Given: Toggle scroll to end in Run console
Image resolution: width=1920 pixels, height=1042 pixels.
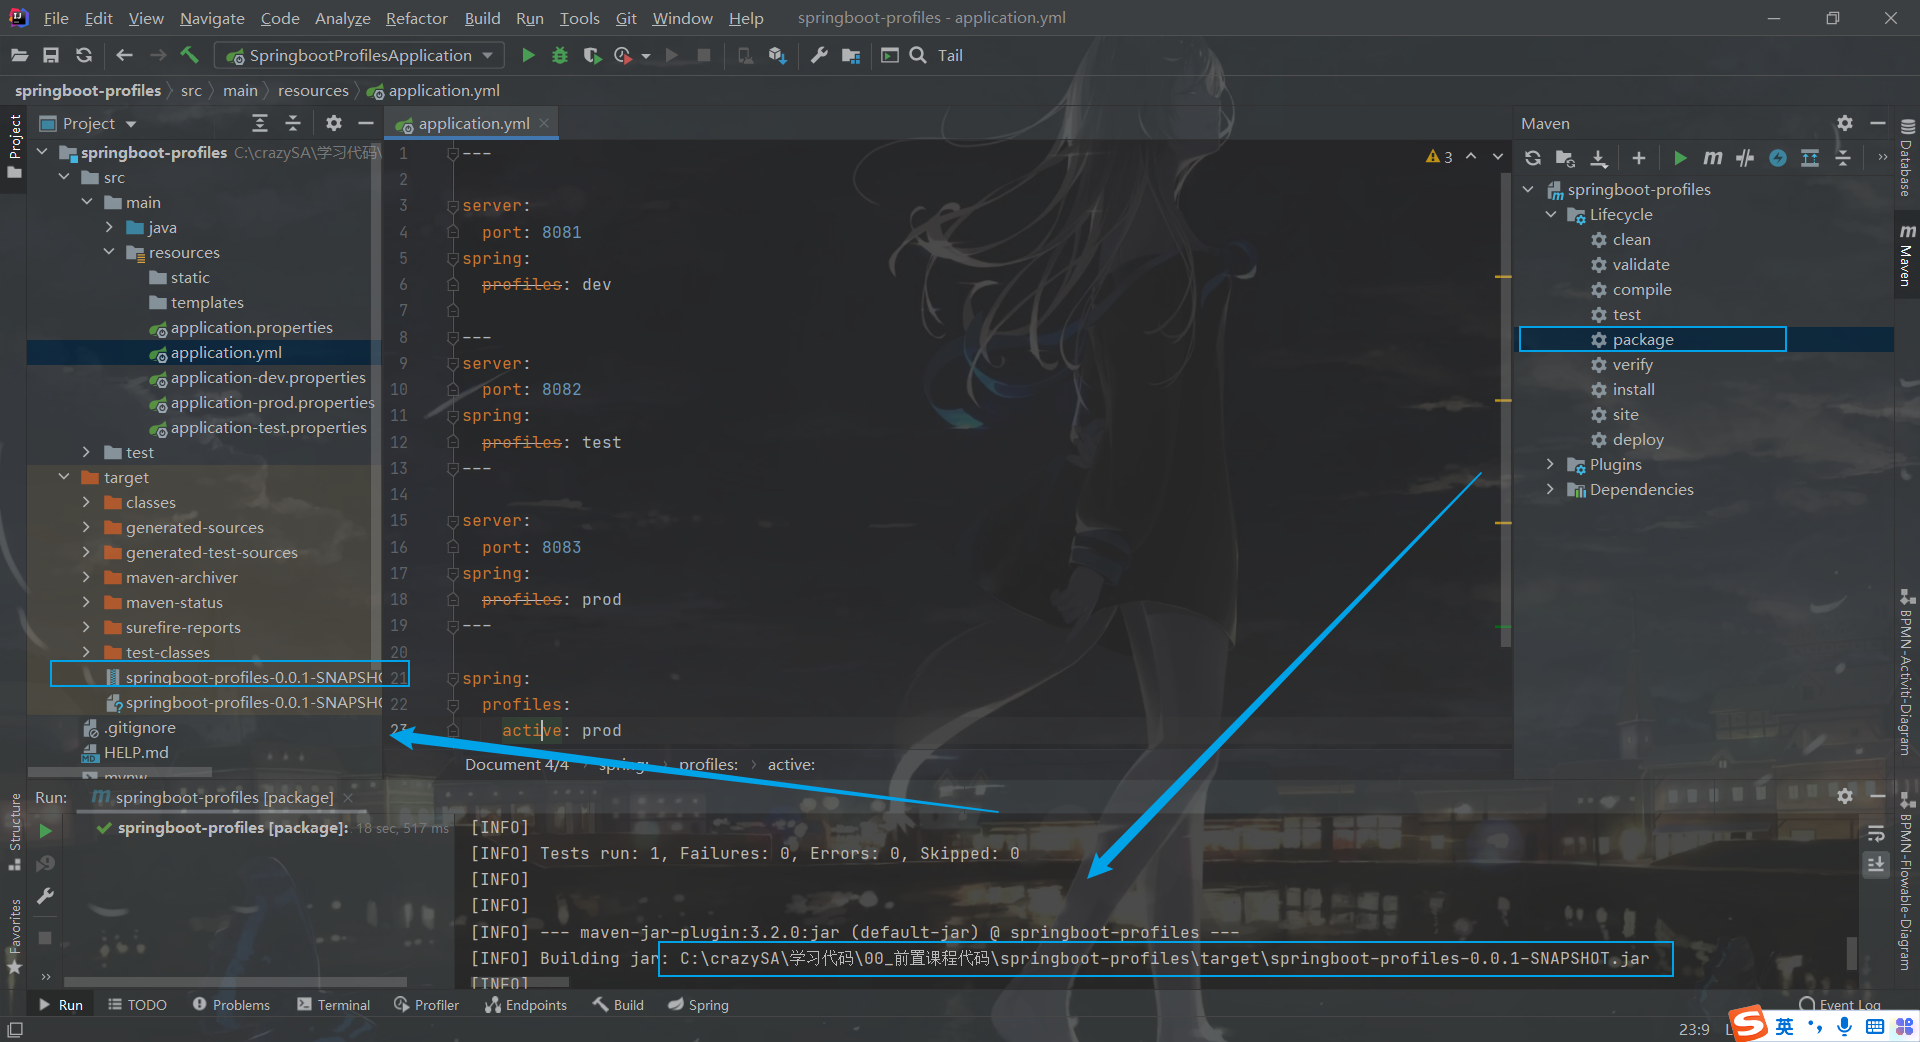Looking at the screenshot, I should click(1876, 864).
